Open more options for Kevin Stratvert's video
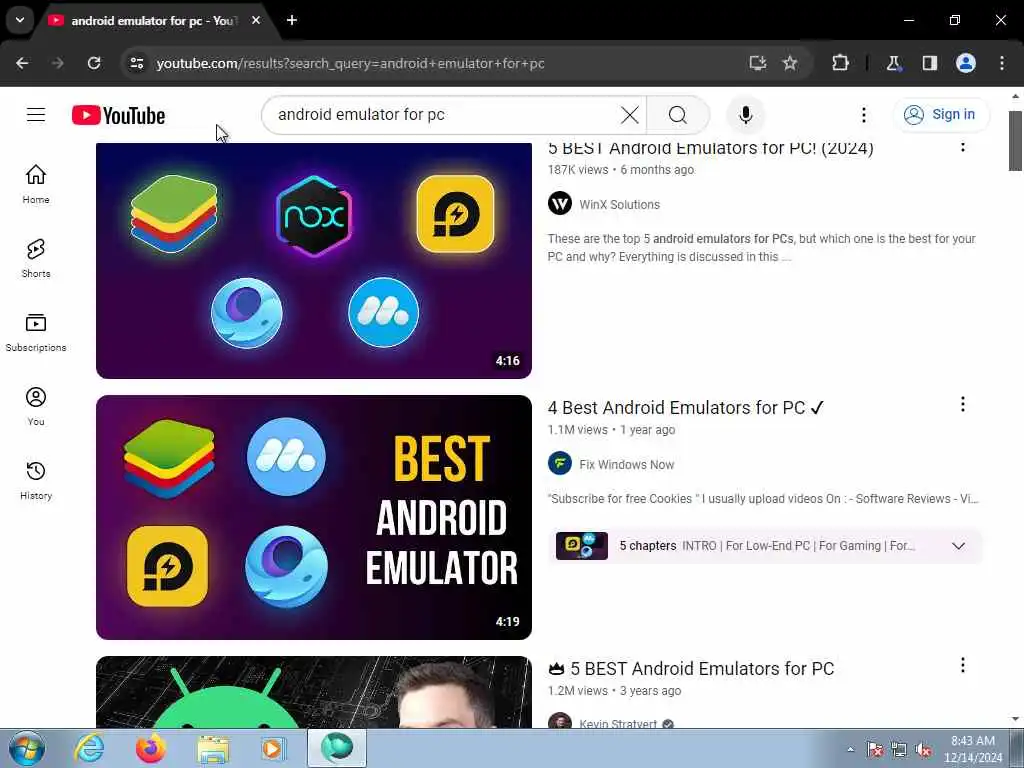 [963, 665]
